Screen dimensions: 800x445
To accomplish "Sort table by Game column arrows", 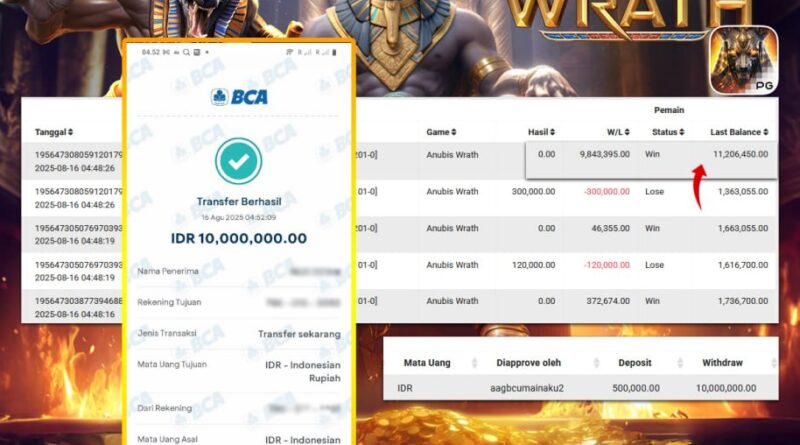I will pos(454,132).
